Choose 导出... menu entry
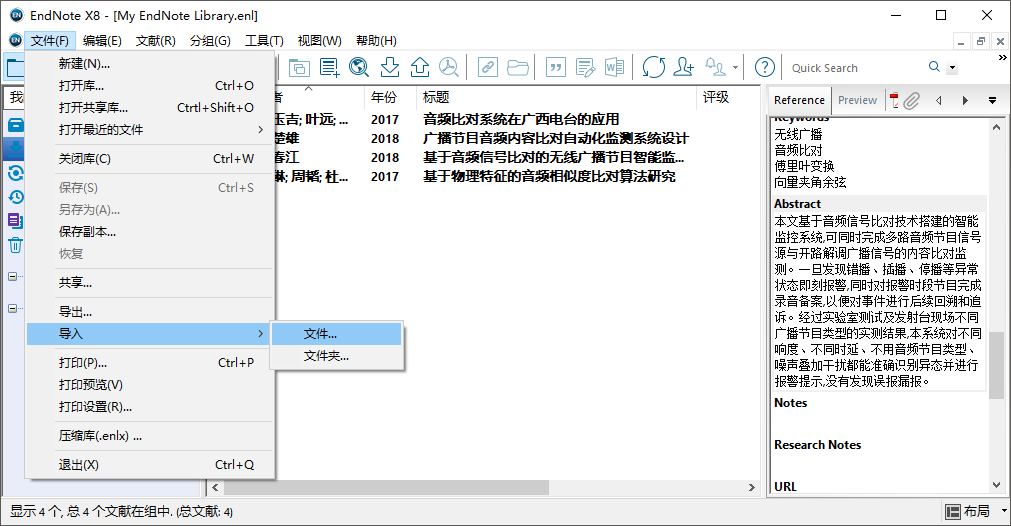This screenshot has width=1011, height=526. pyautogui.click(x=150, y=312)
